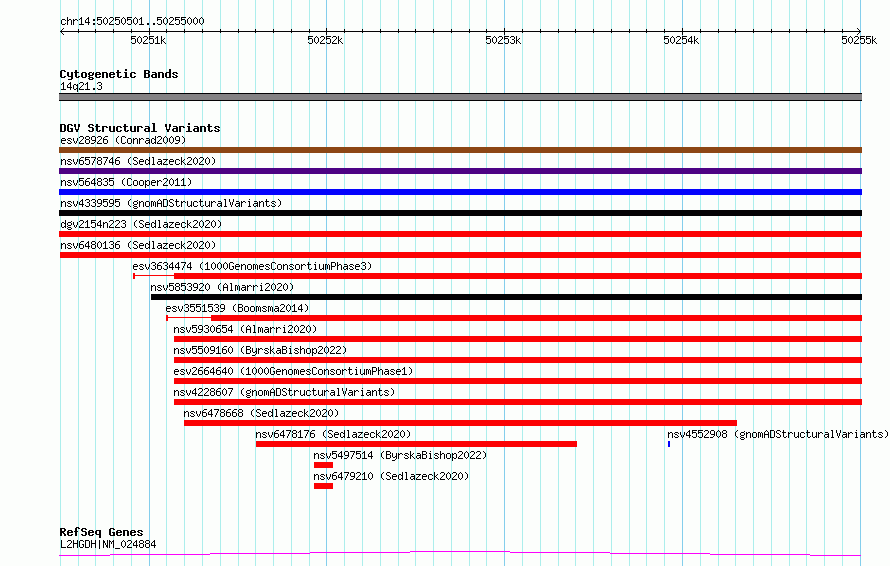Select the black nsv4339595 variant bar

point(460,213)
